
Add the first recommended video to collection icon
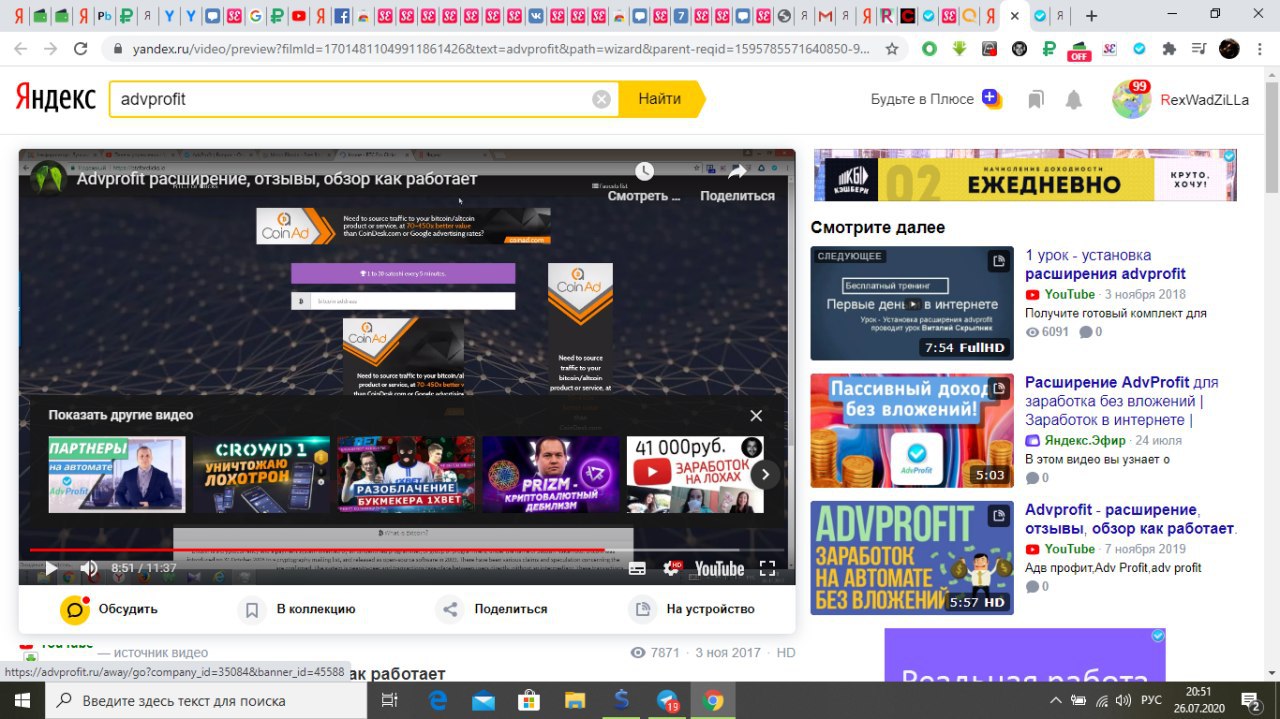click(998, 262)
